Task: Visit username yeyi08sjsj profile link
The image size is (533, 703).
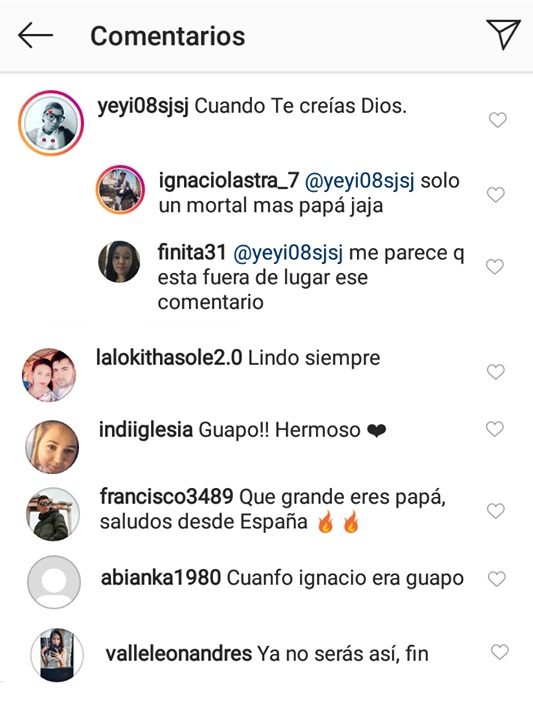Action: [x=143, y=106]
